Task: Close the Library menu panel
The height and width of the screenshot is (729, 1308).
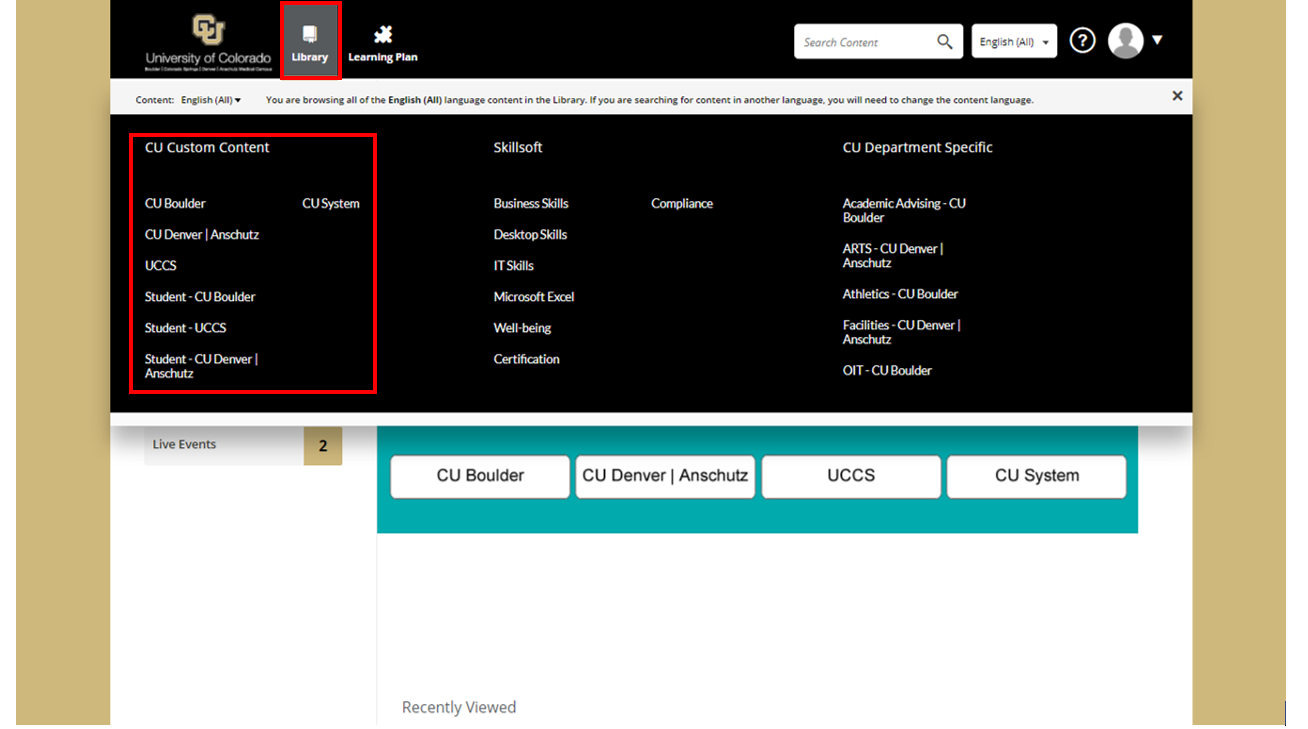Action: 1177,96
